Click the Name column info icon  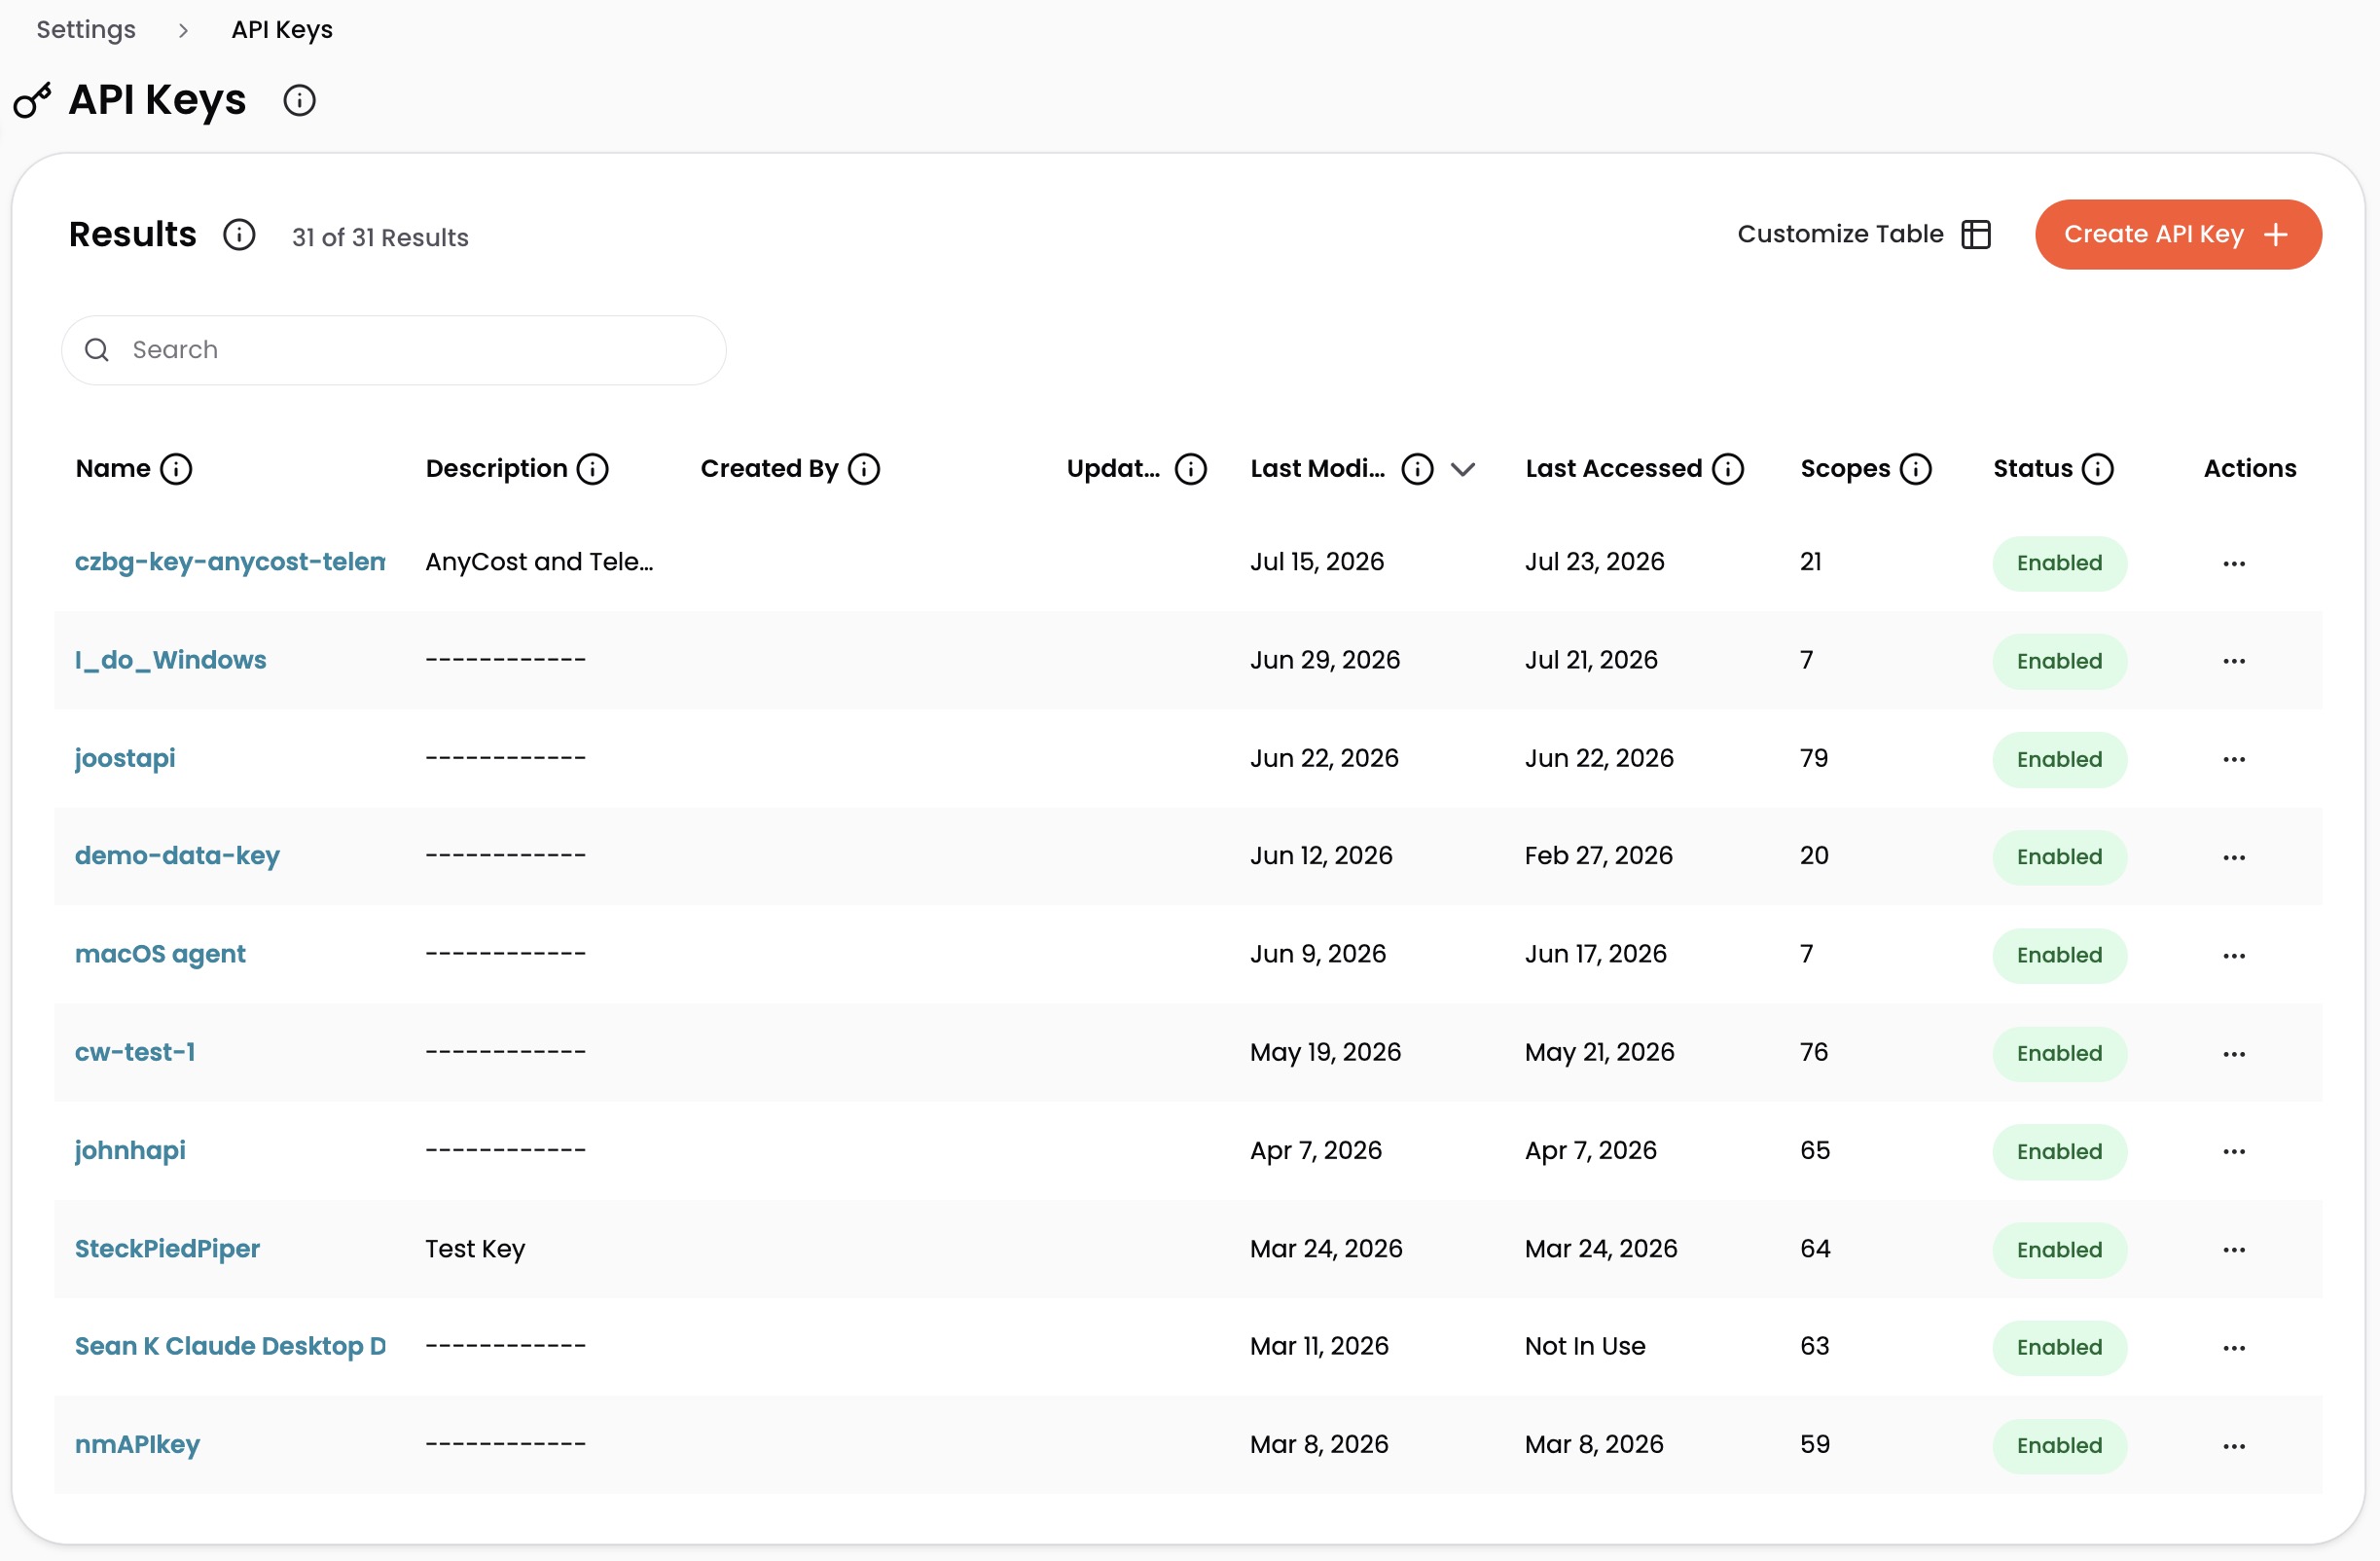click(176, 469)
